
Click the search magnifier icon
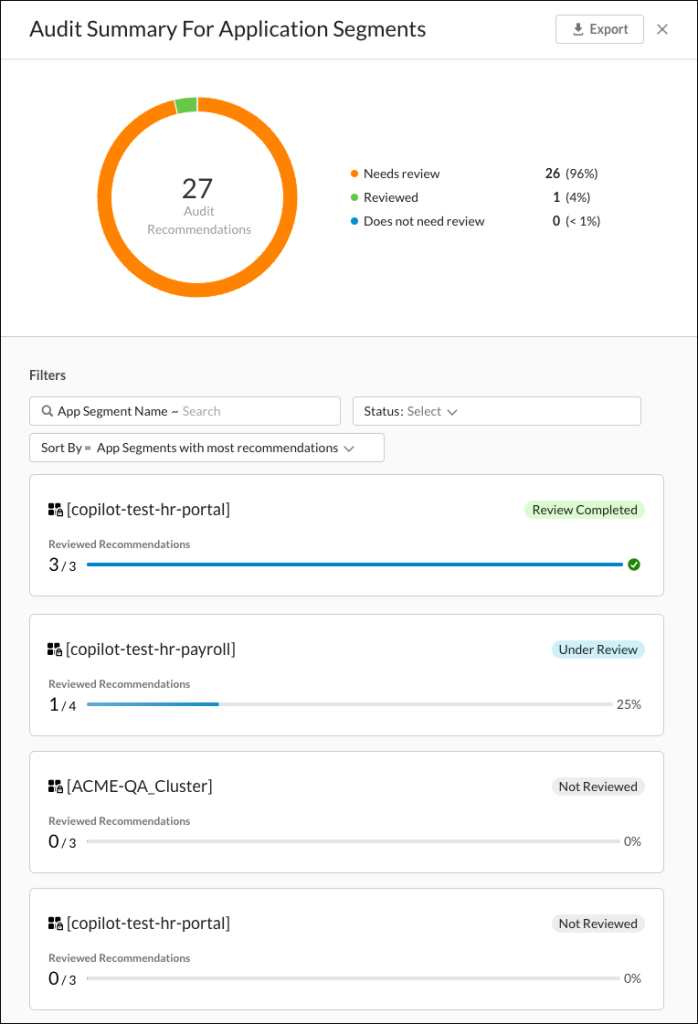[47, 411]
